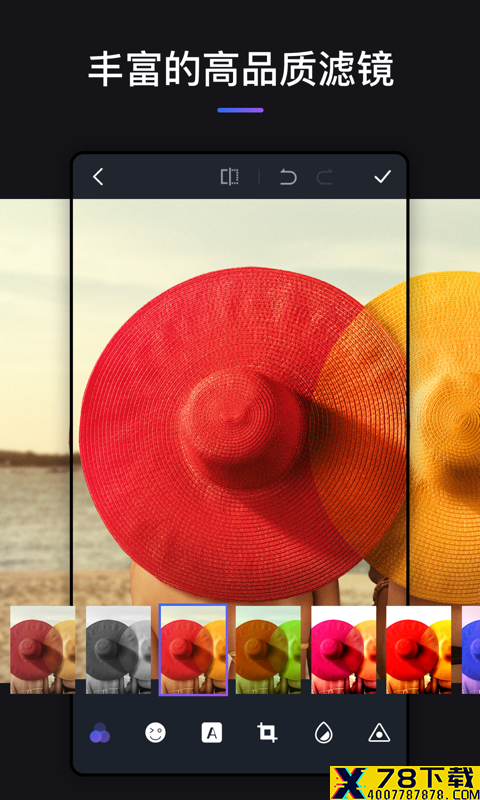Select the water drop blur tool
This screenshot has height=800, width=480.
323,733
